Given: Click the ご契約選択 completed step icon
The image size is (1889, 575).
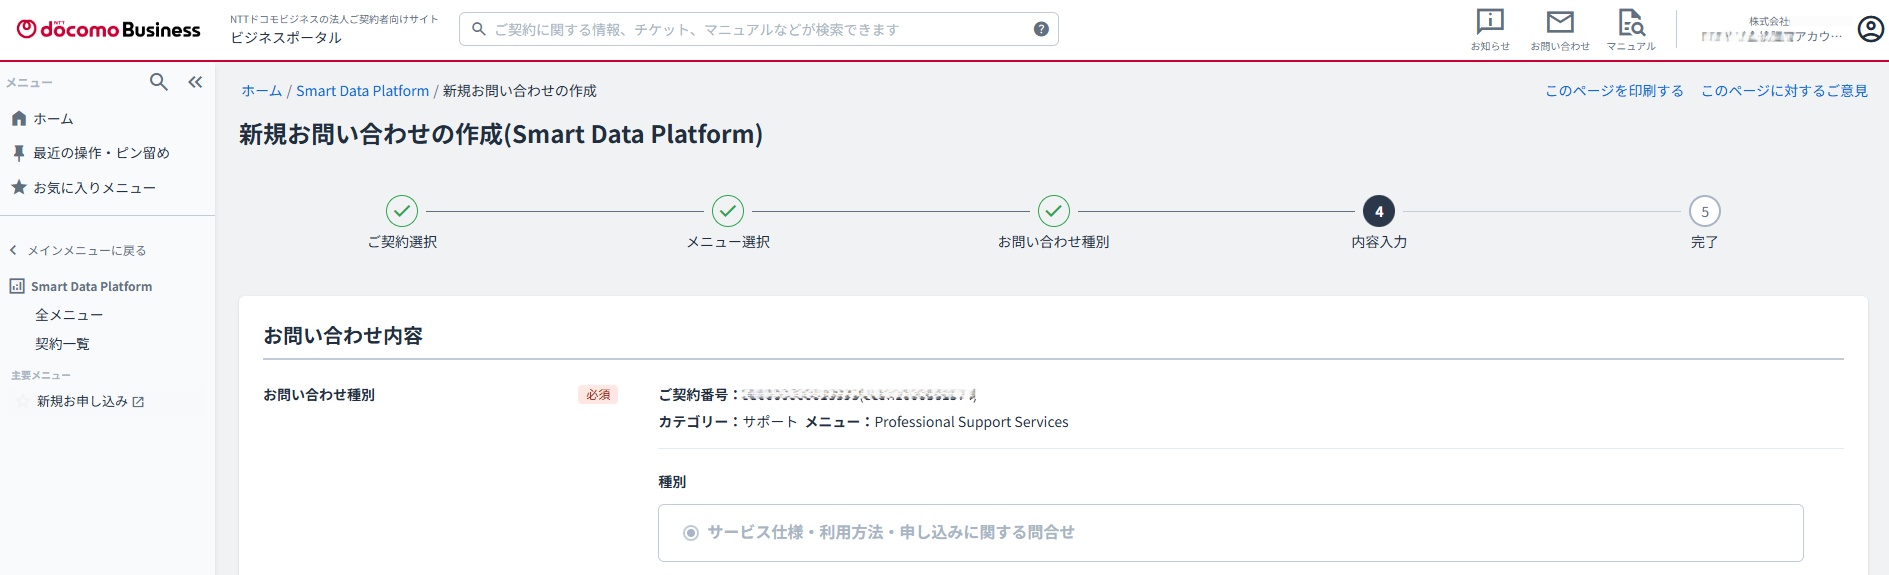Looking at the screenshot, I should [402, 211].
